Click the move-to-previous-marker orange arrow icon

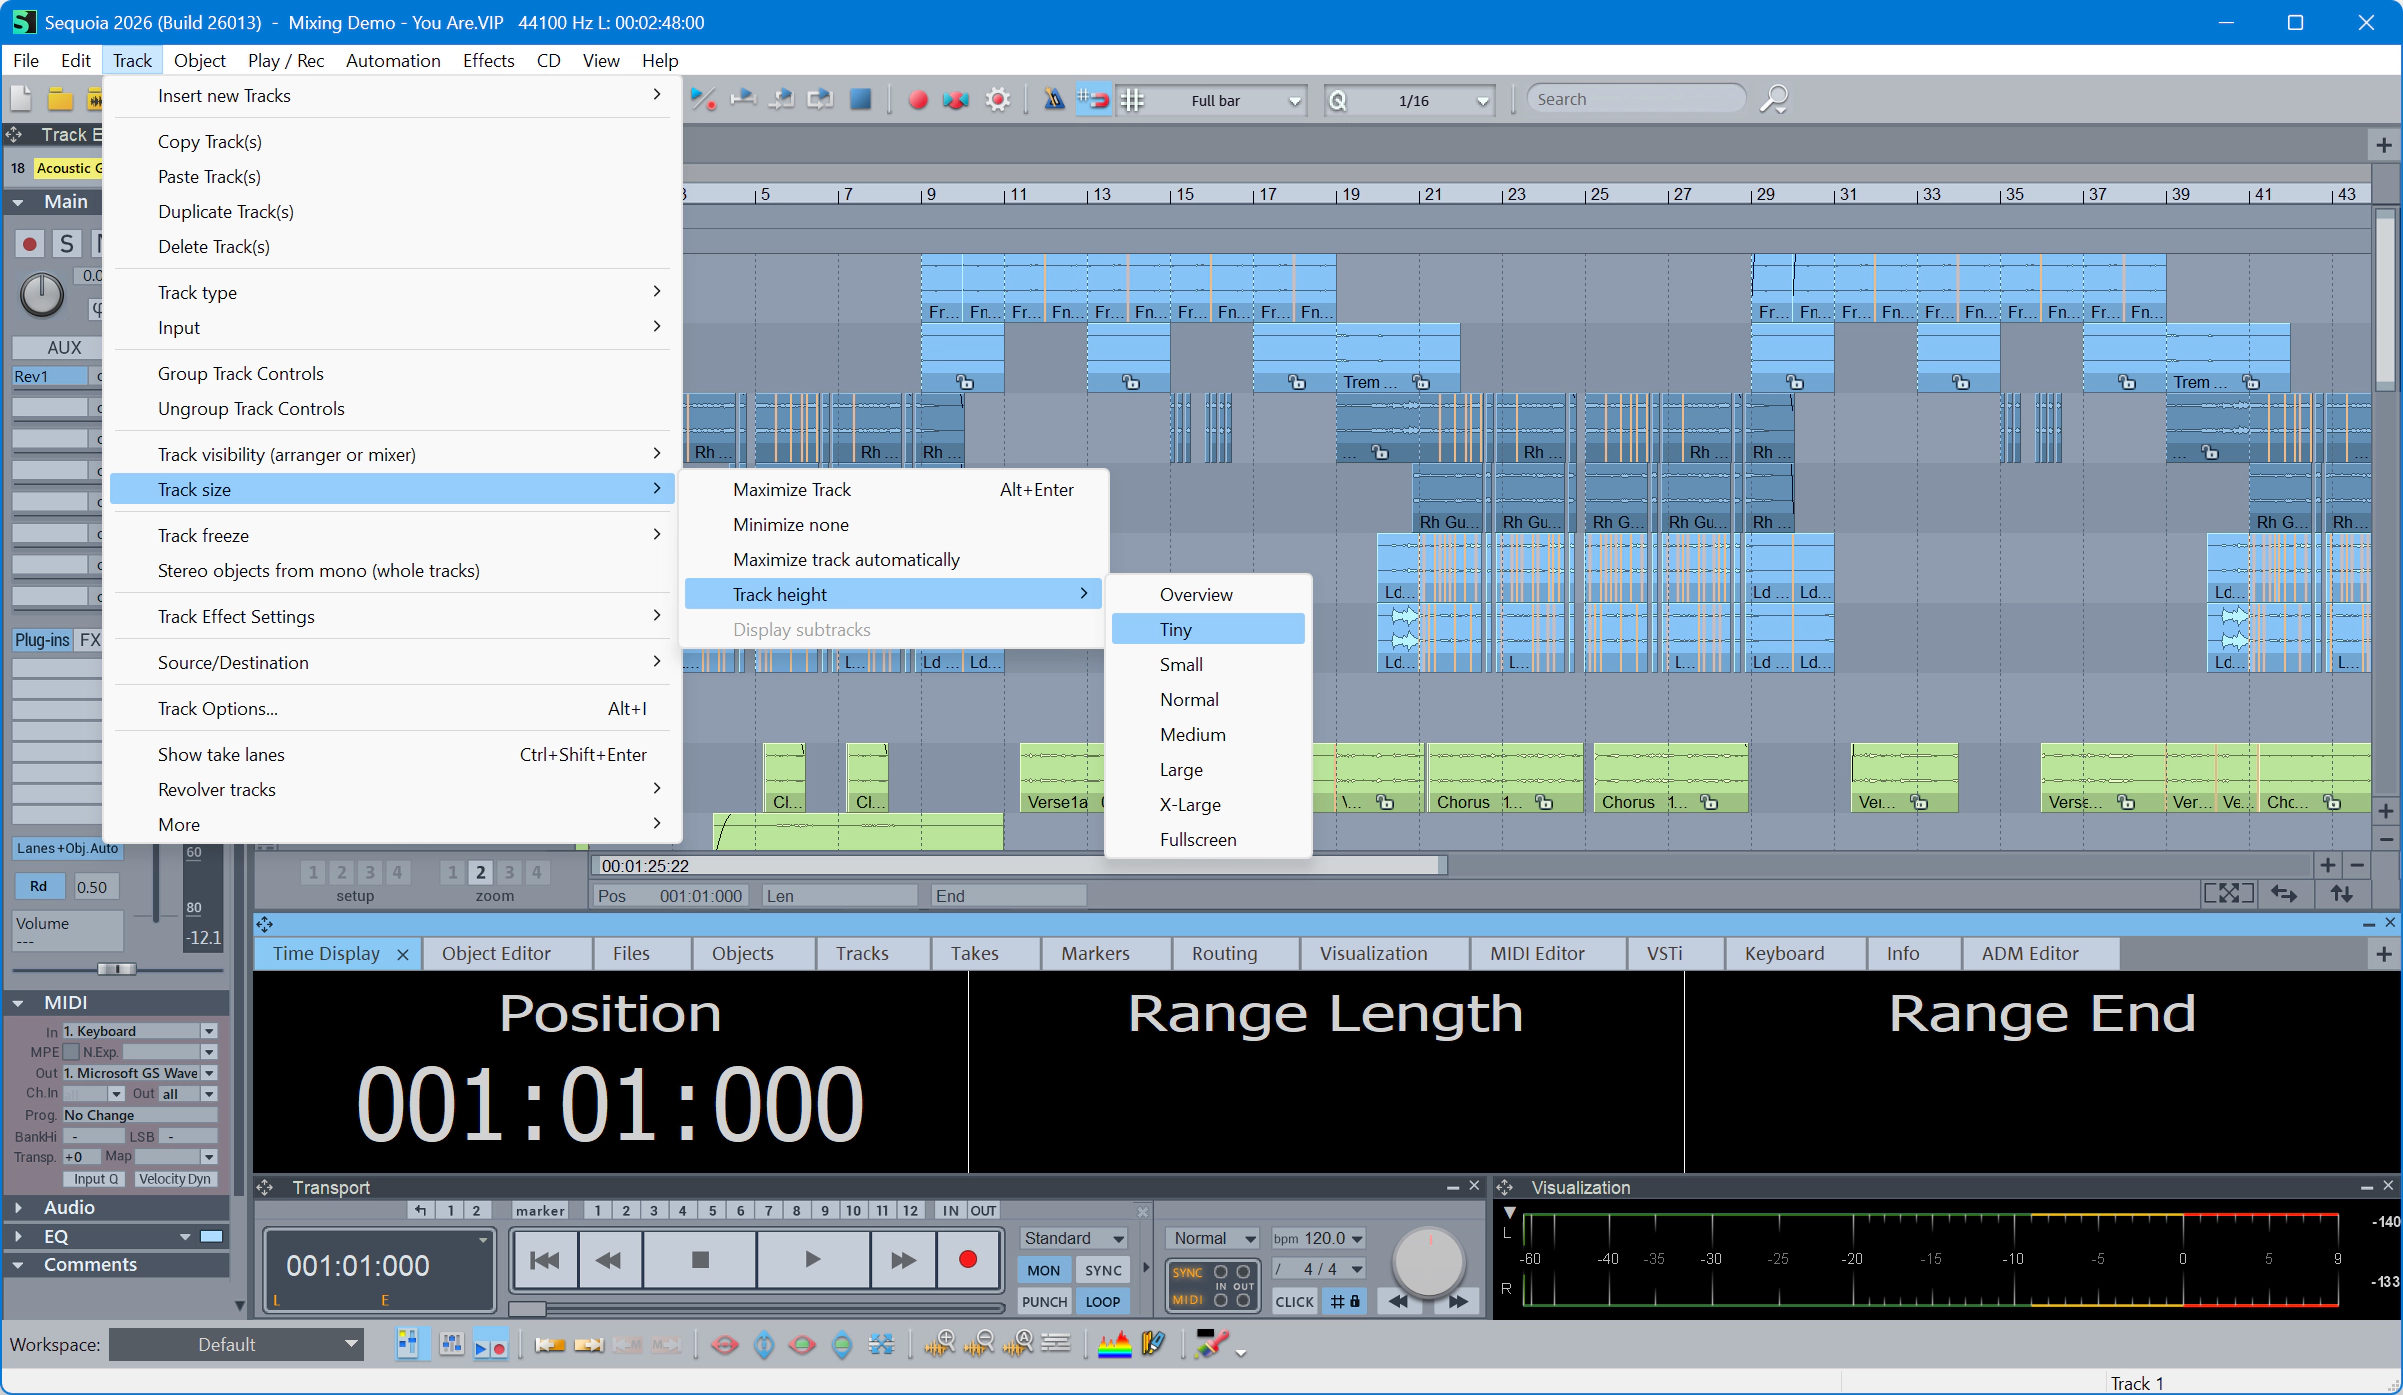(x=549, y=1344)
